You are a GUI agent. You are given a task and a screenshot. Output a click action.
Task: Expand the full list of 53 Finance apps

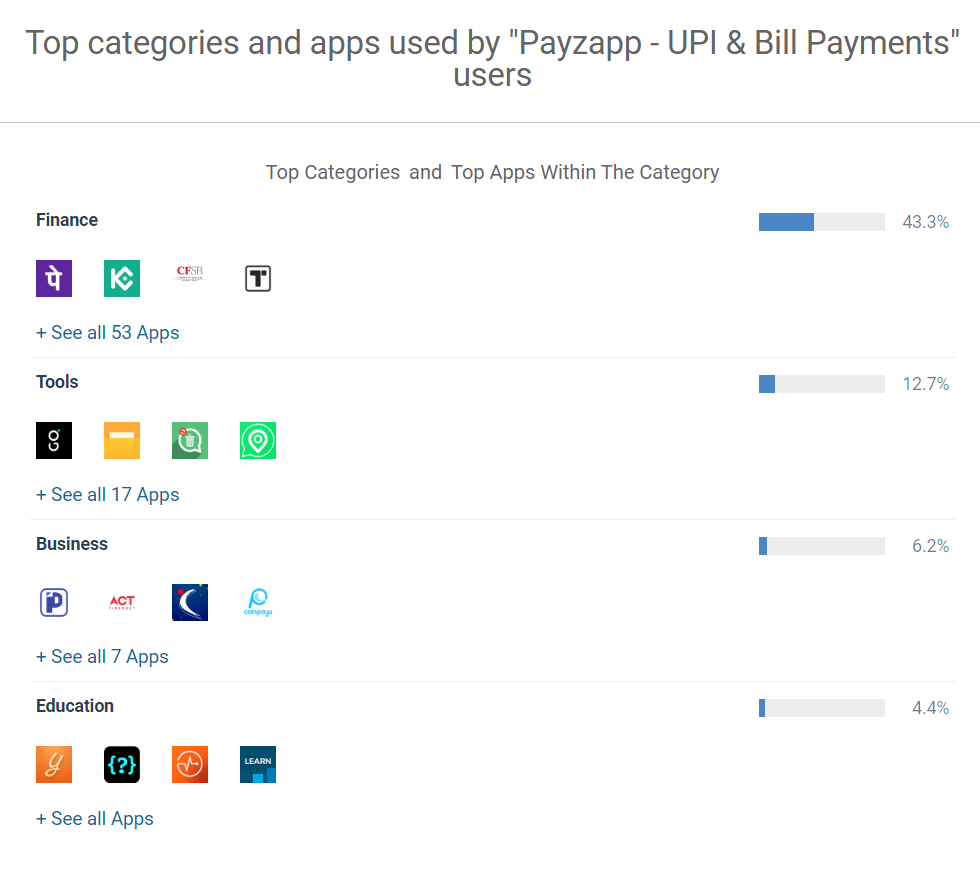(x=107, y=332)
